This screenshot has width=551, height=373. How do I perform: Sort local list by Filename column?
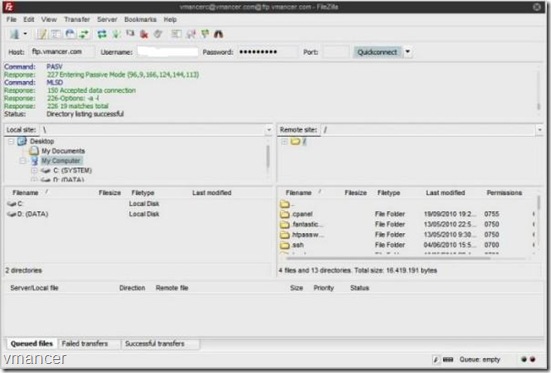click(25, 193)
